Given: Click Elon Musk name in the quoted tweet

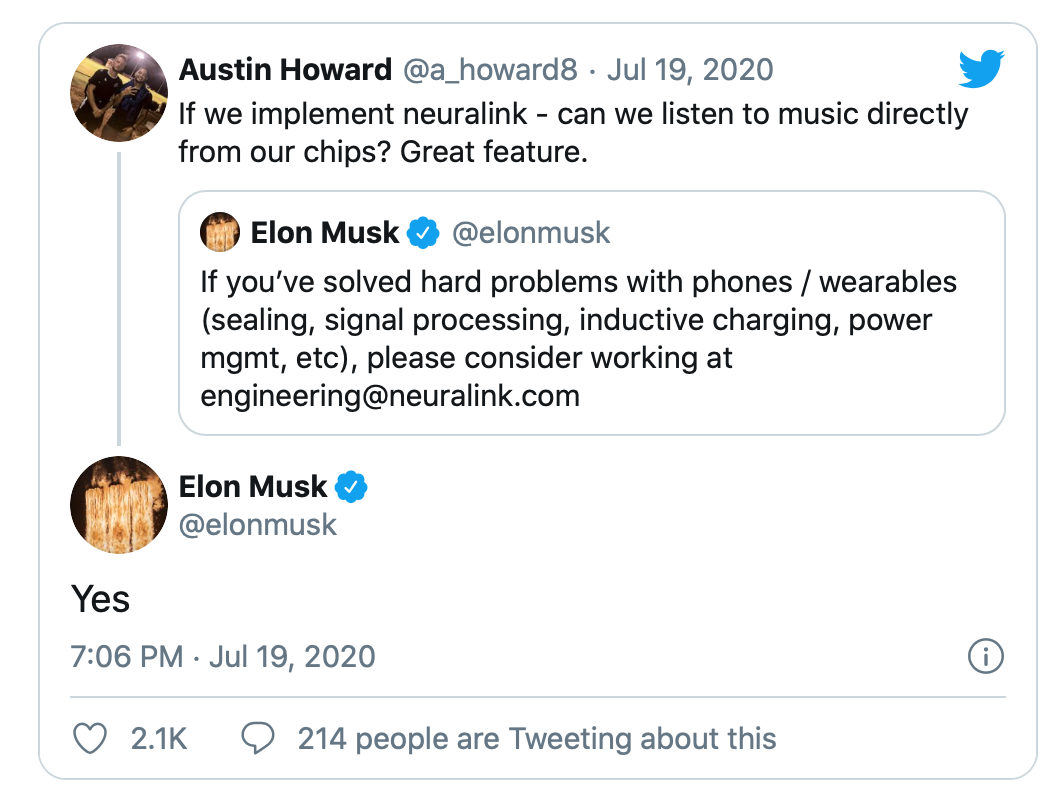Looking at the screenshot, I should tap(324, 233).
